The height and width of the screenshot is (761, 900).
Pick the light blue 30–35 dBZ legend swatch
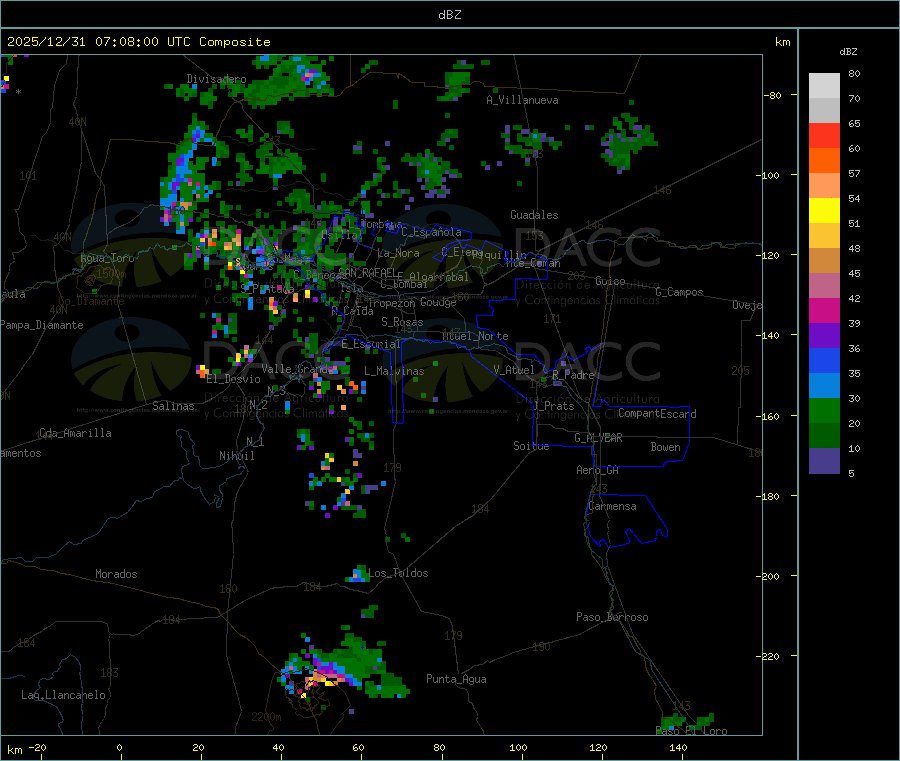824,386
